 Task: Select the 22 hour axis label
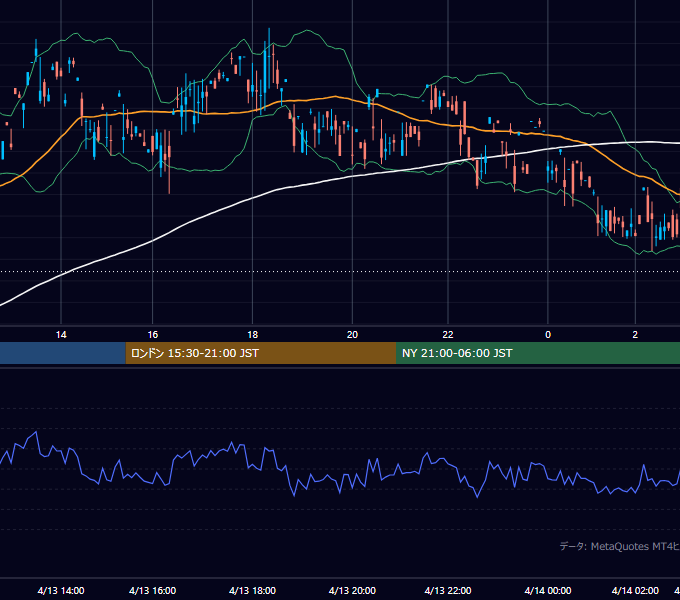click(x=448, y=335)
